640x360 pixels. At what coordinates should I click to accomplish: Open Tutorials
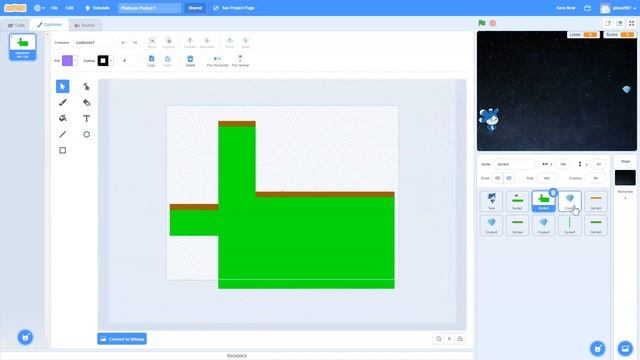(97, 8)
